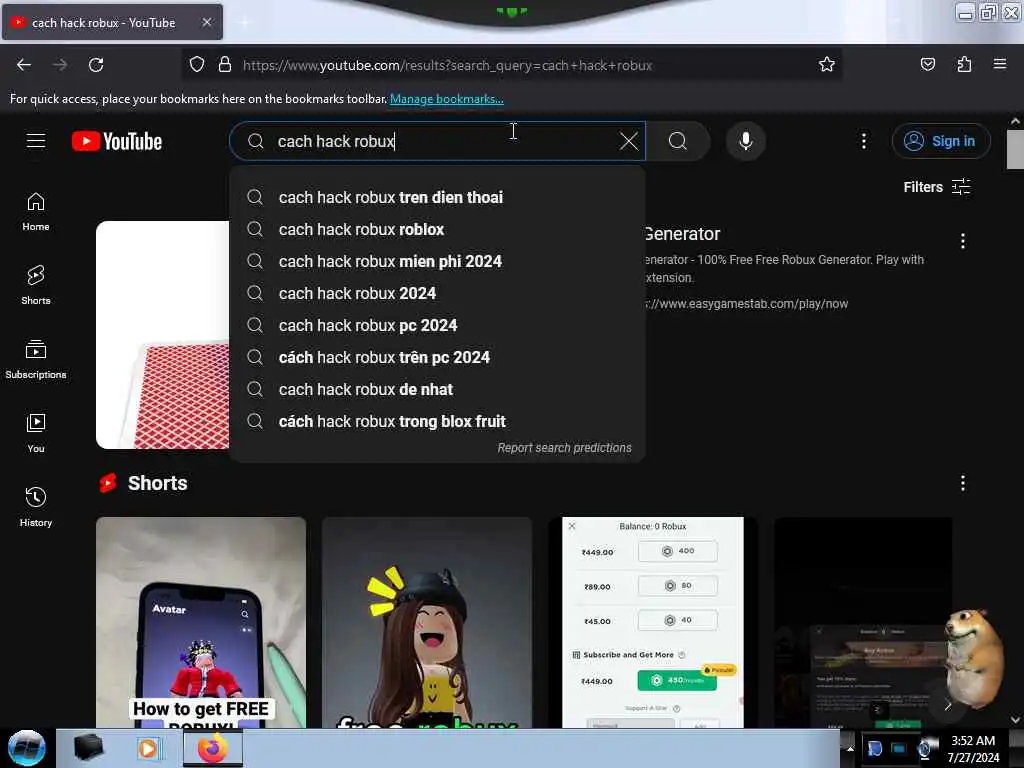Screen dimensions: 1024x768
Task: Click the page vertical scrollbar thumb
Action: 1015,149
